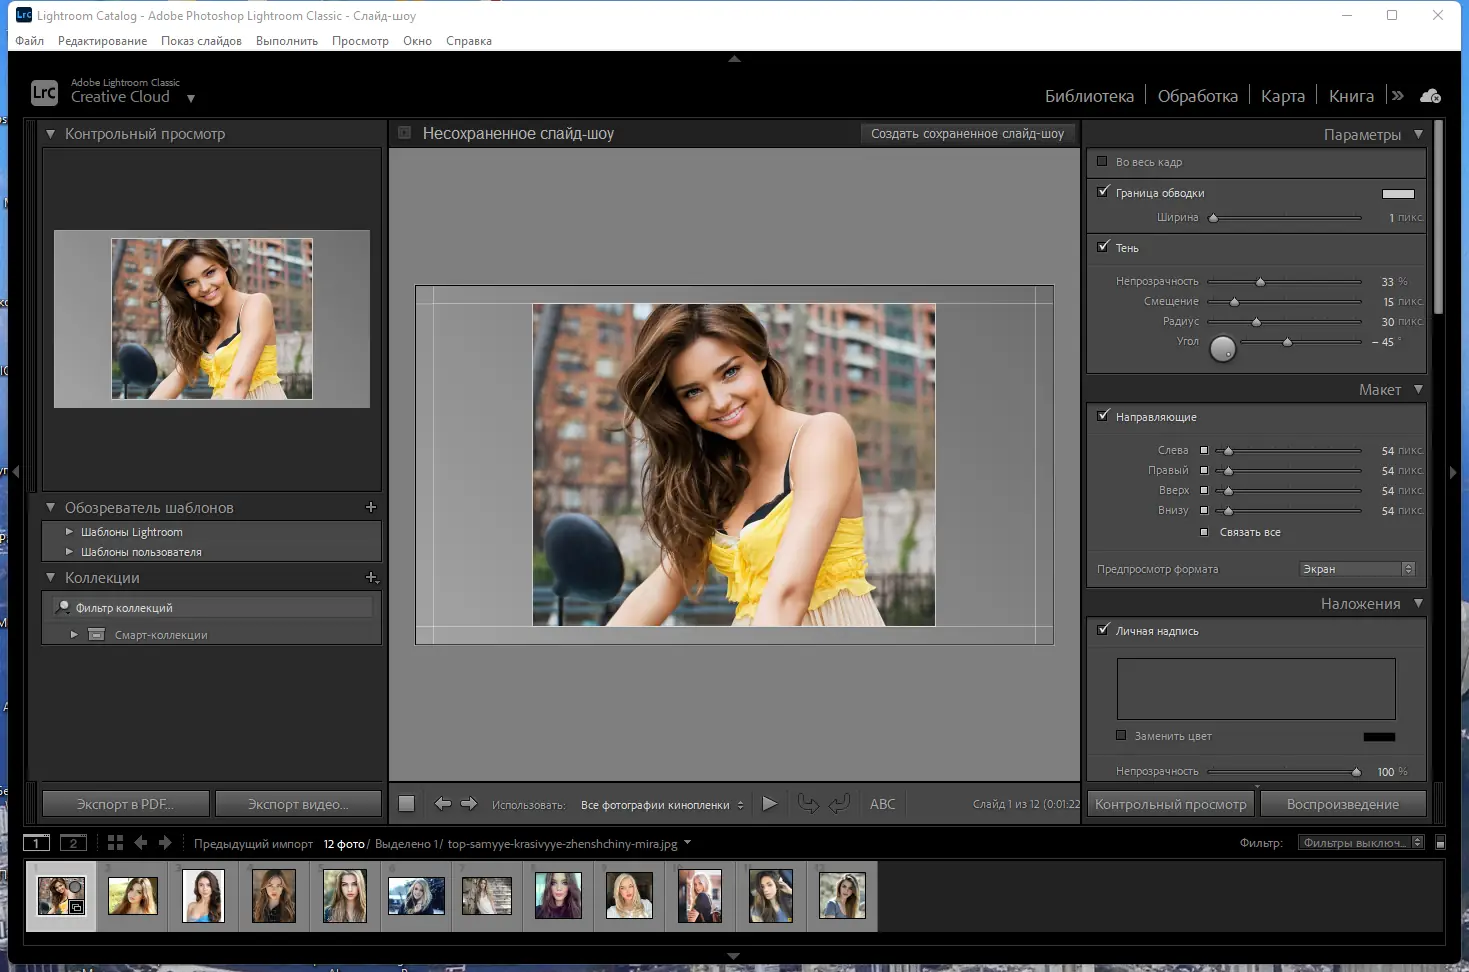Click the stroke border color swatch
Screen dimensions: 1469x972
point(1398,194)
